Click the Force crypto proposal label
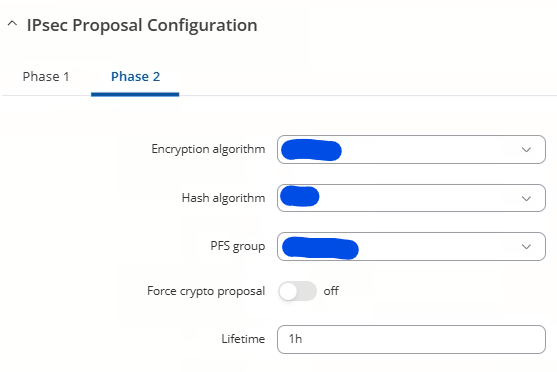Screen dimensions: 557x372 [206, 291]
